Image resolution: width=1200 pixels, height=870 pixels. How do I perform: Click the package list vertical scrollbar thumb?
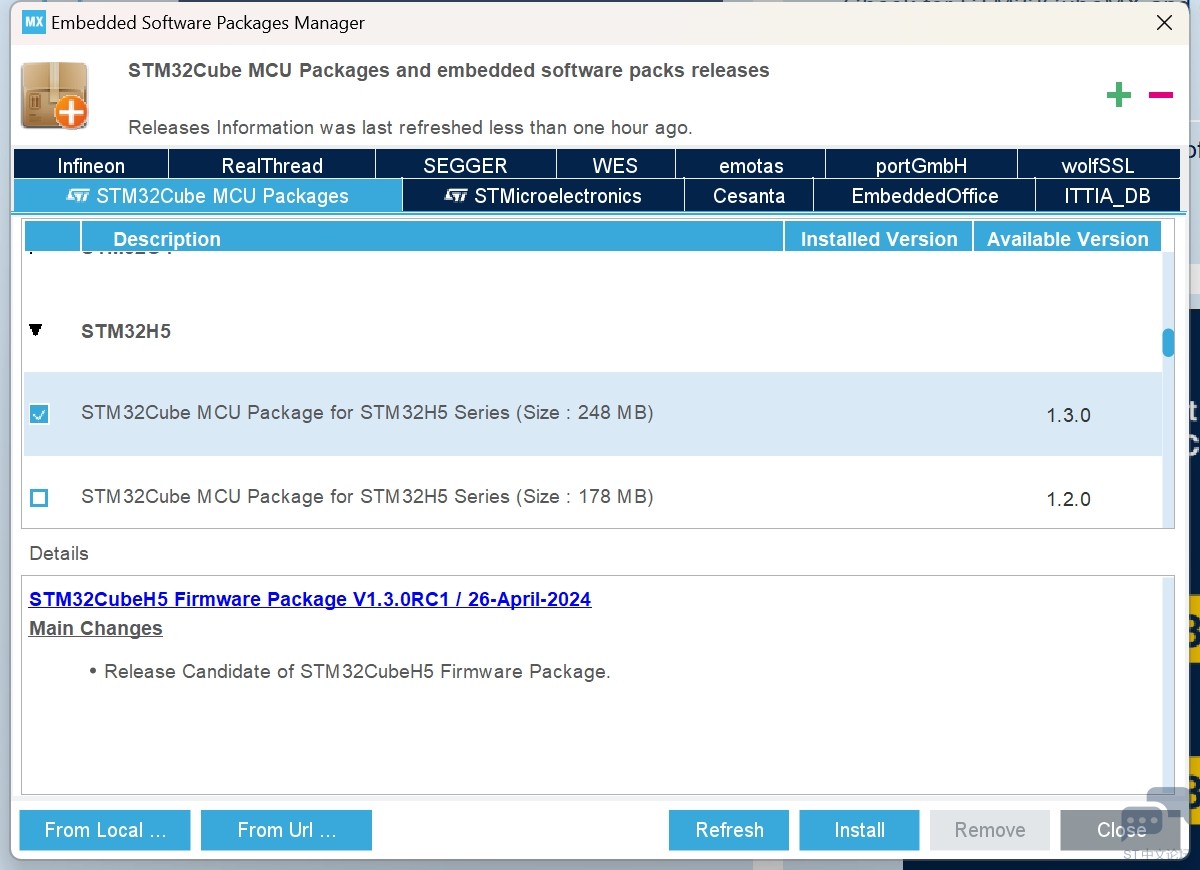[1168, 343]
